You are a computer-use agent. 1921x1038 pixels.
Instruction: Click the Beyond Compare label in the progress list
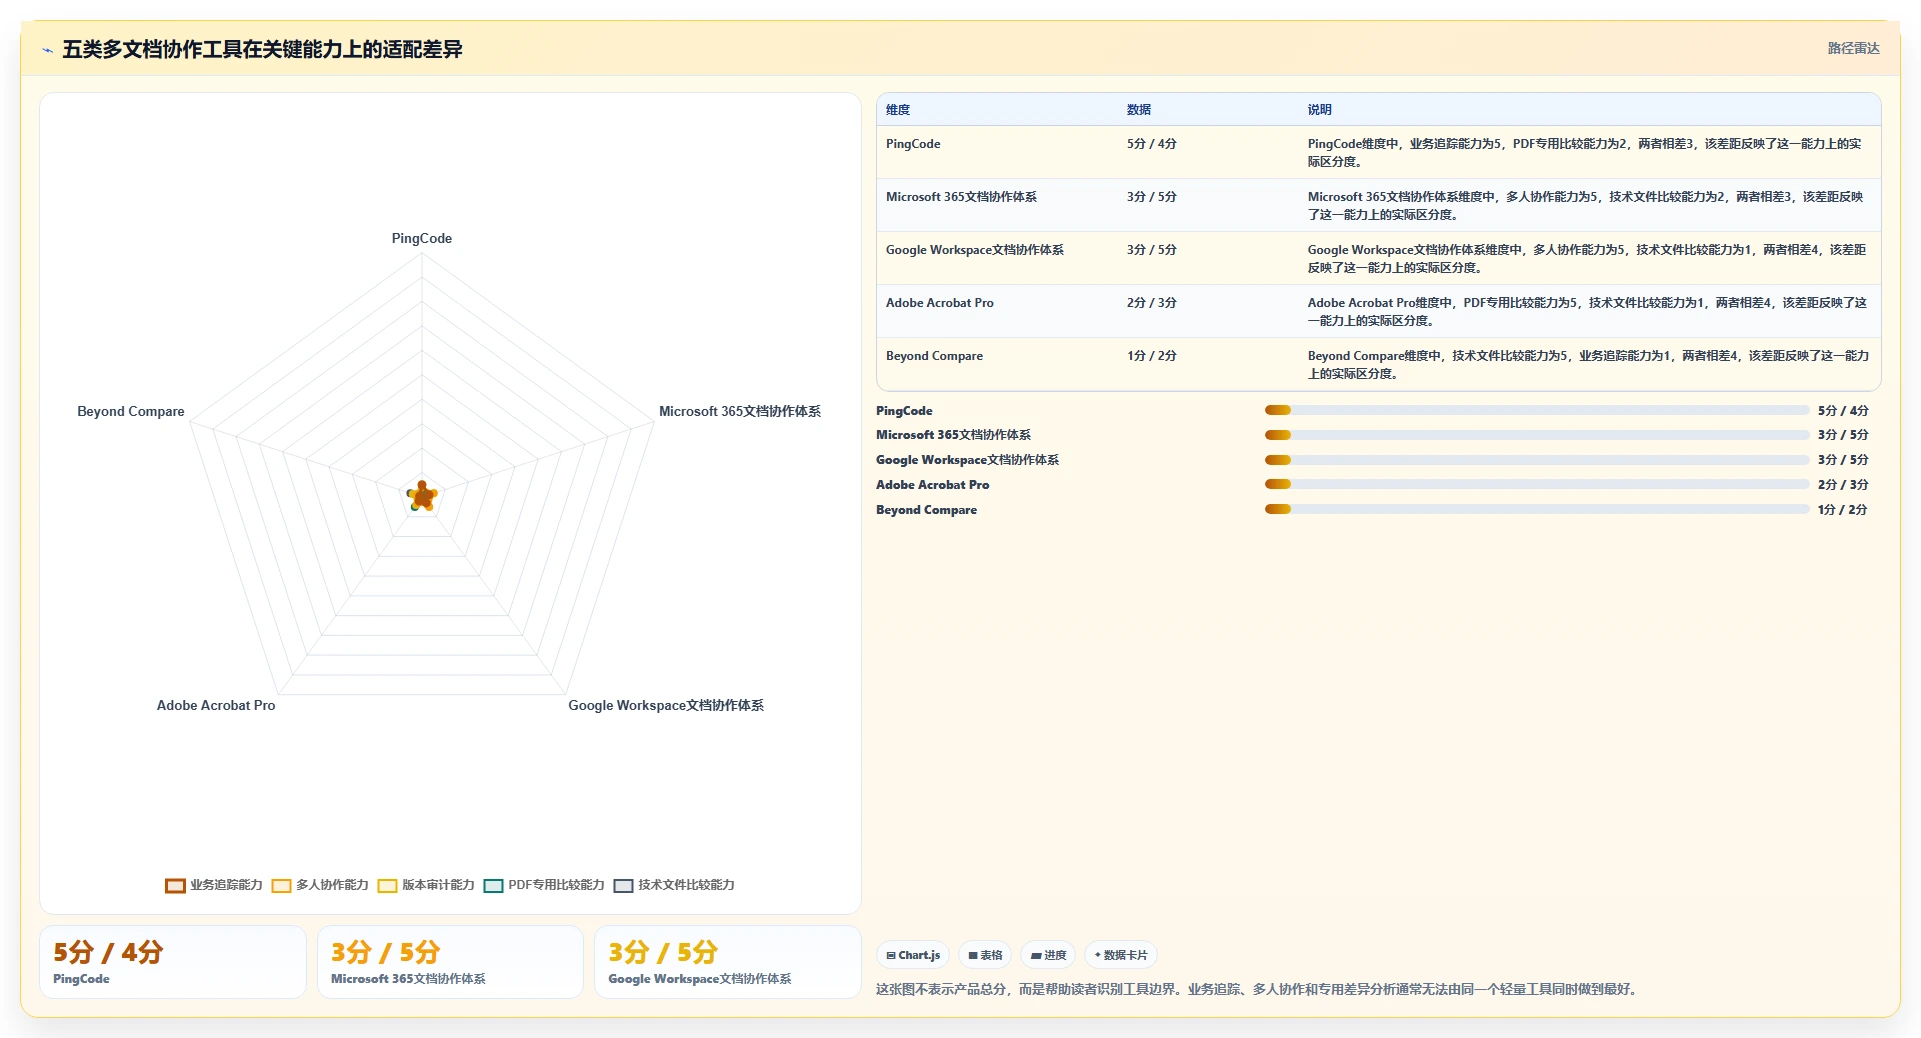click(x=926, y=510)
